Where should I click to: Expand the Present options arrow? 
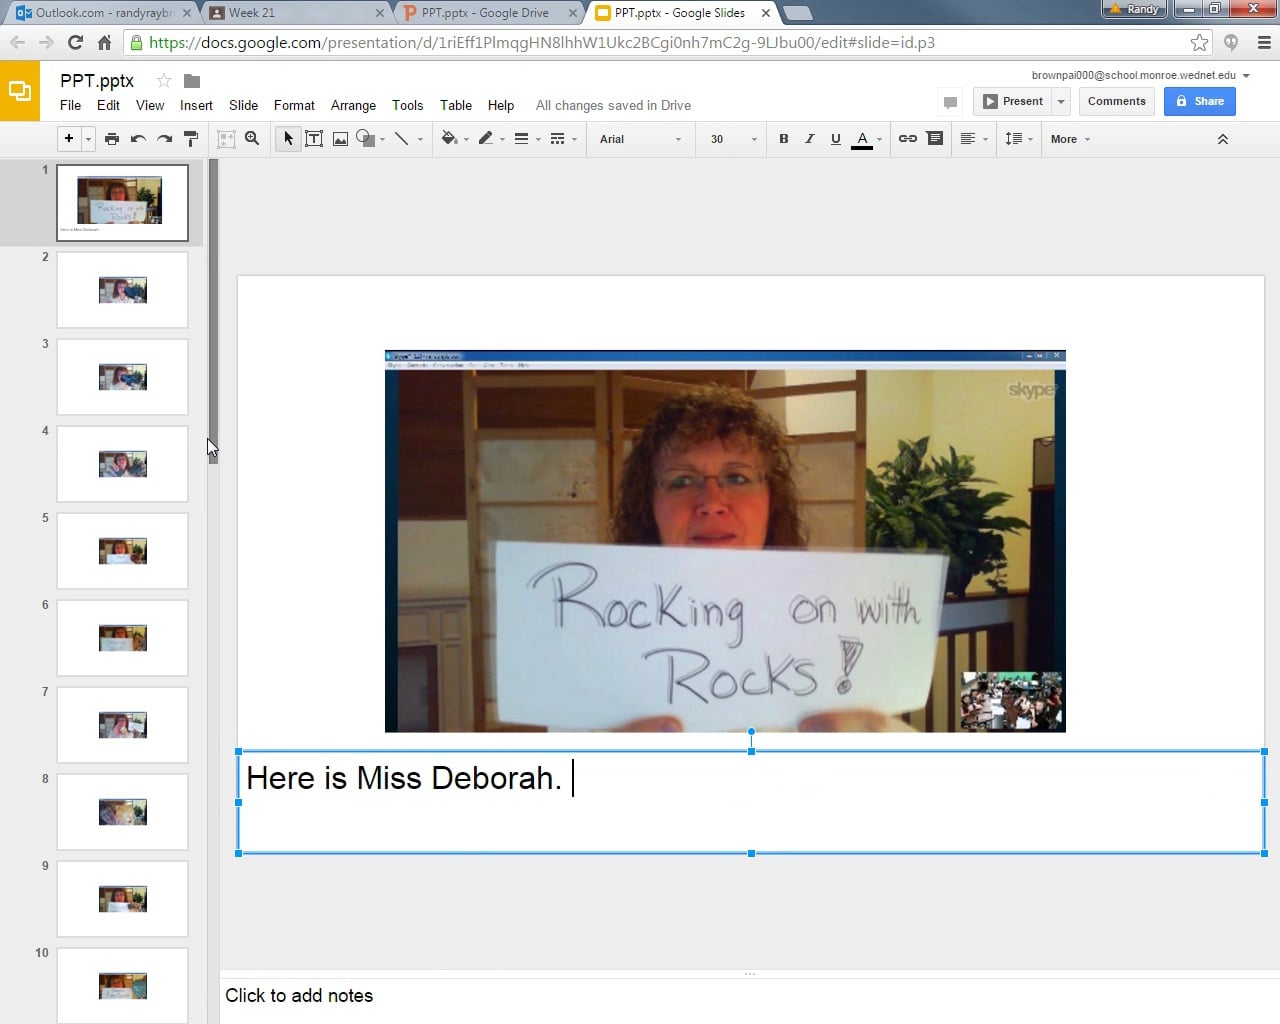point(1061,101)
